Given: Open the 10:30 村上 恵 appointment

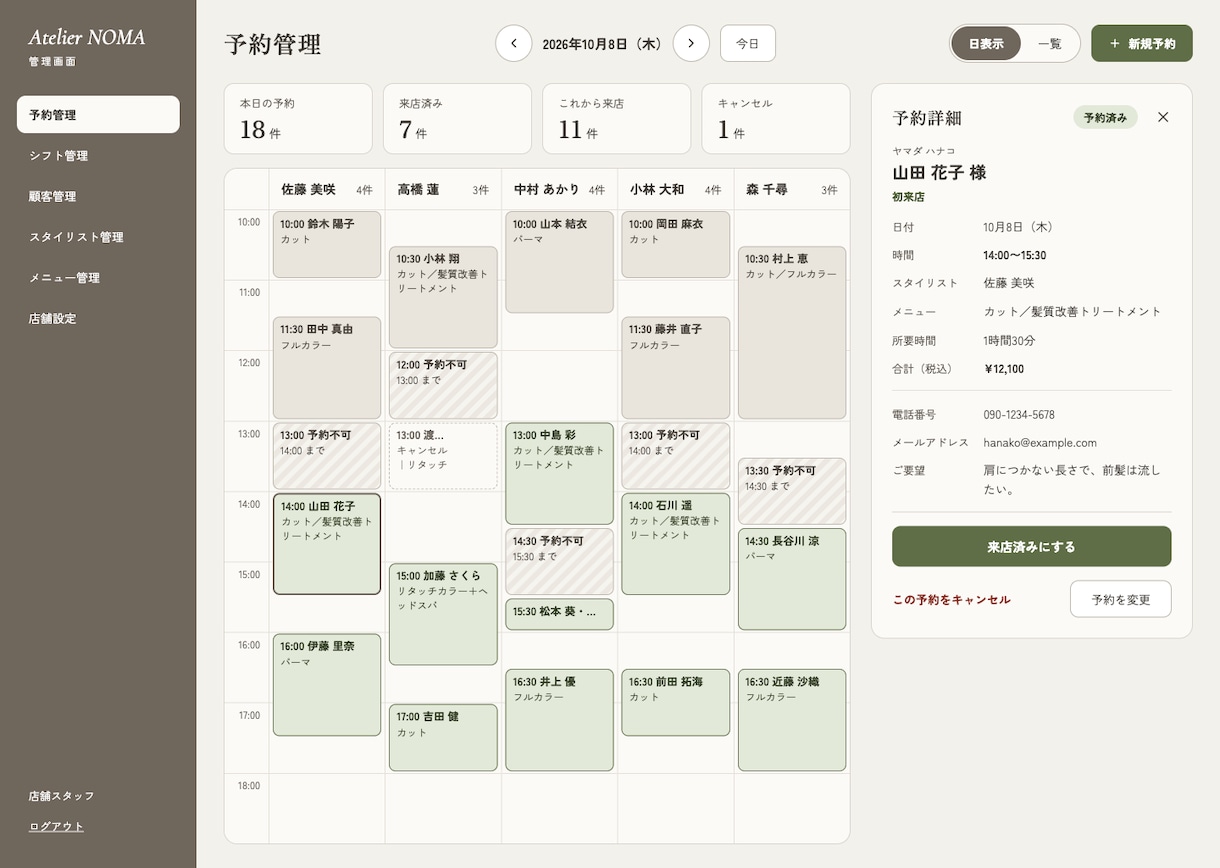Looking at the screenshot, I should click(792, 333).
